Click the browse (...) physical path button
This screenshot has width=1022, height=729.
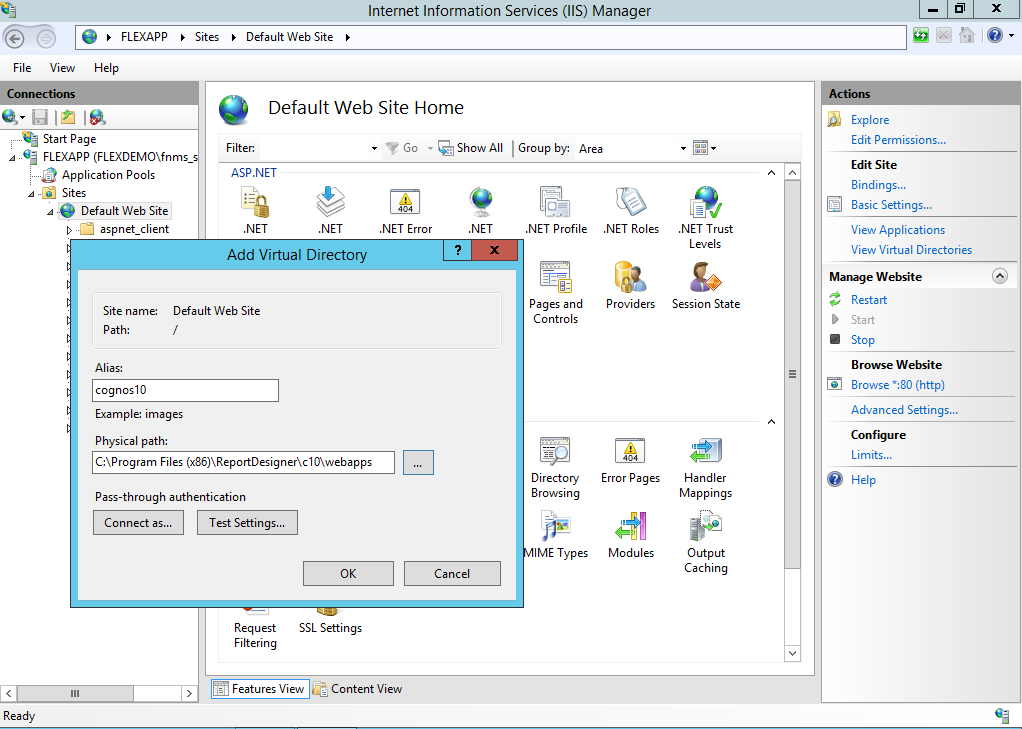tap(418, 462)
